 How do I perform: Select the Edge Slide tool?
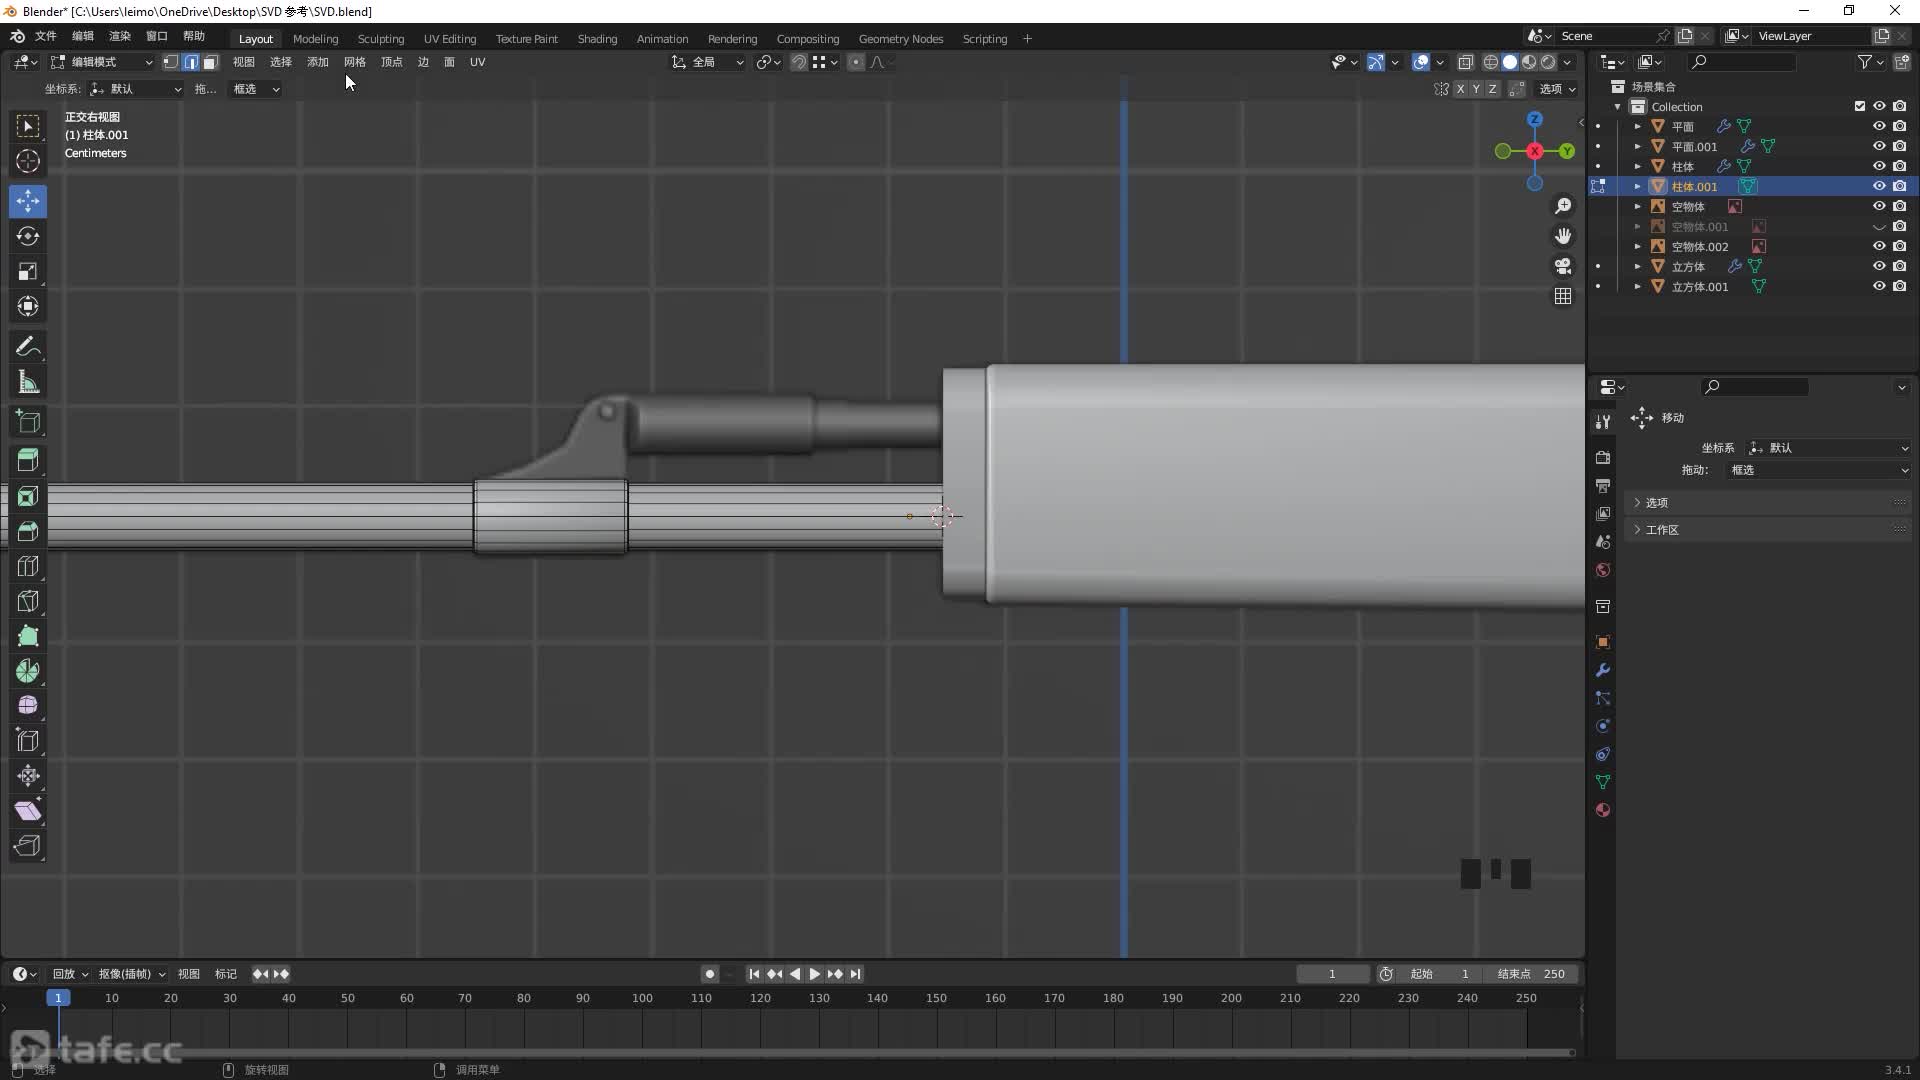point(28,741)
